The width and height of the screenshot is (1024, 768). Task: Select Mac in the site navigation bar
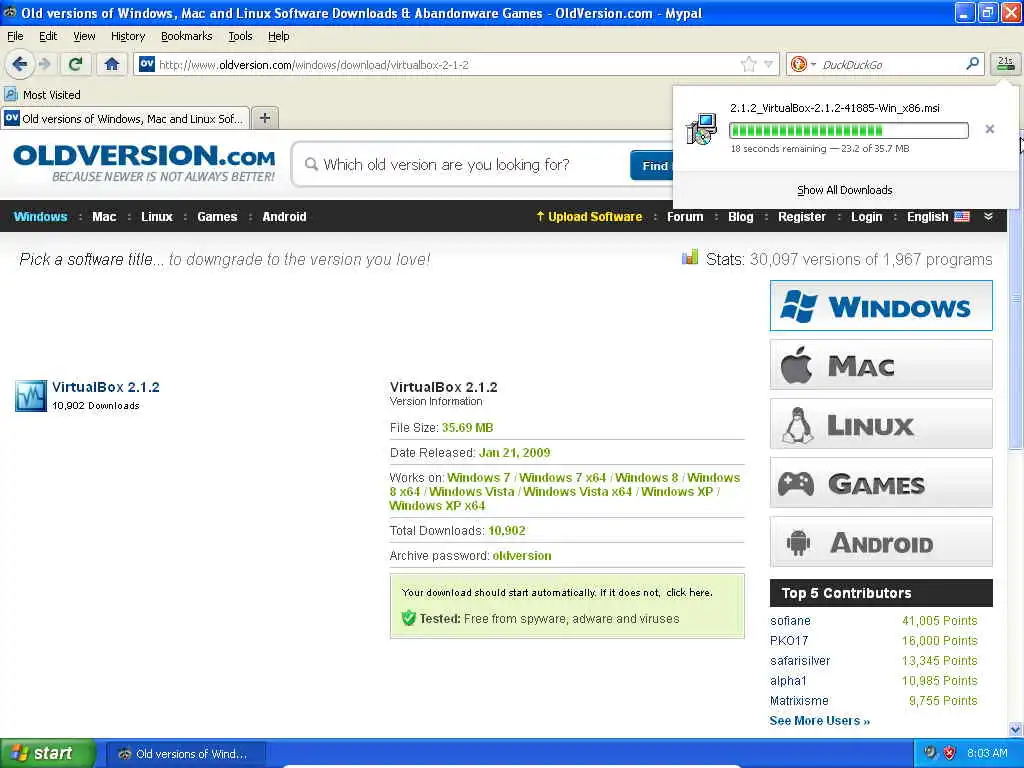(104, 217)
